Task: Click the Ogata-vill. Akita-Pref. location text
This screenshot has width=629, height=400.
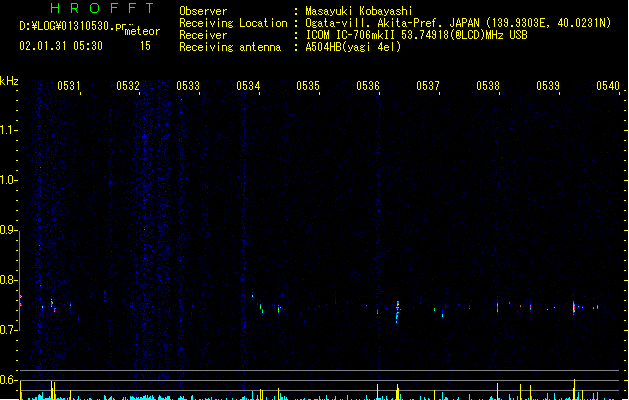Action: click(458, 23)
